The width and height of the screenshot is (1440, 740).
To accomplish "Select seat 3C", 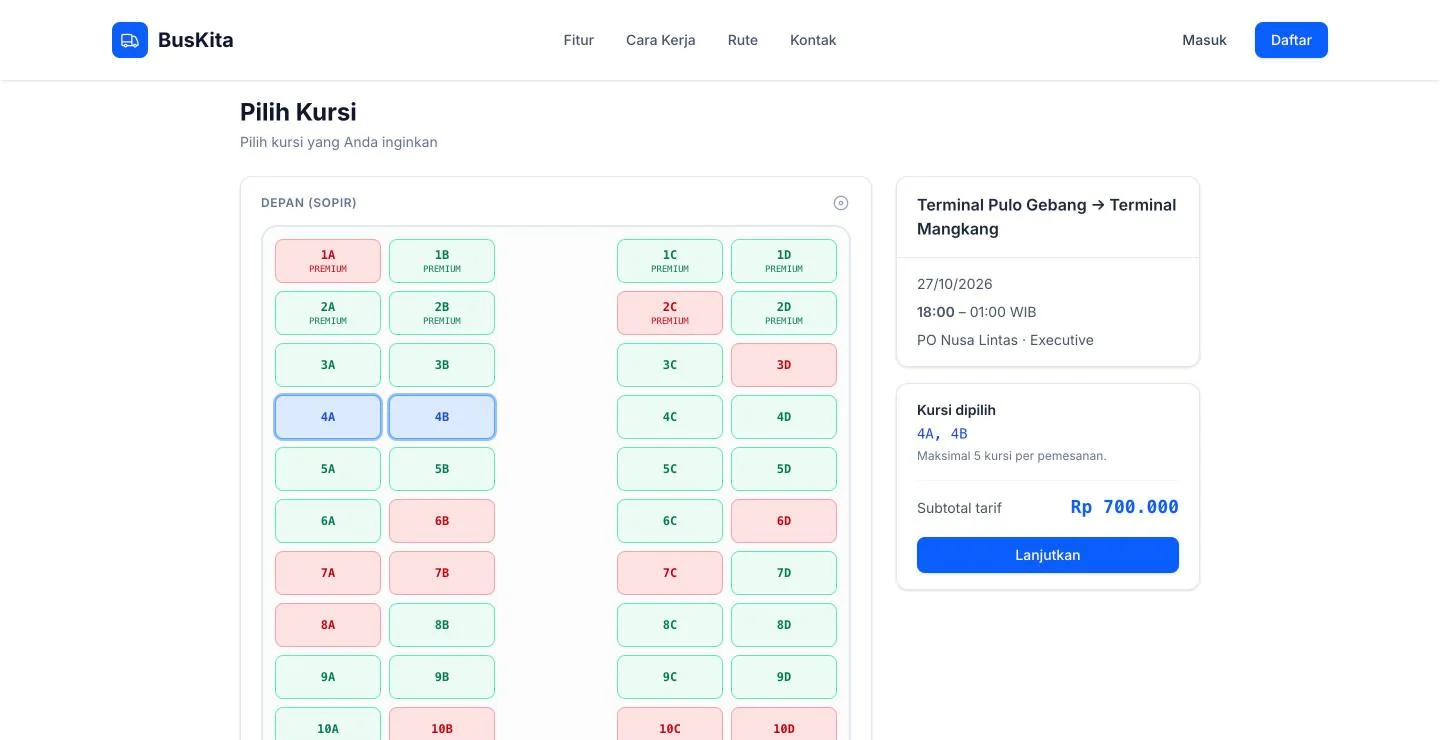I will (x=670, y=365).
